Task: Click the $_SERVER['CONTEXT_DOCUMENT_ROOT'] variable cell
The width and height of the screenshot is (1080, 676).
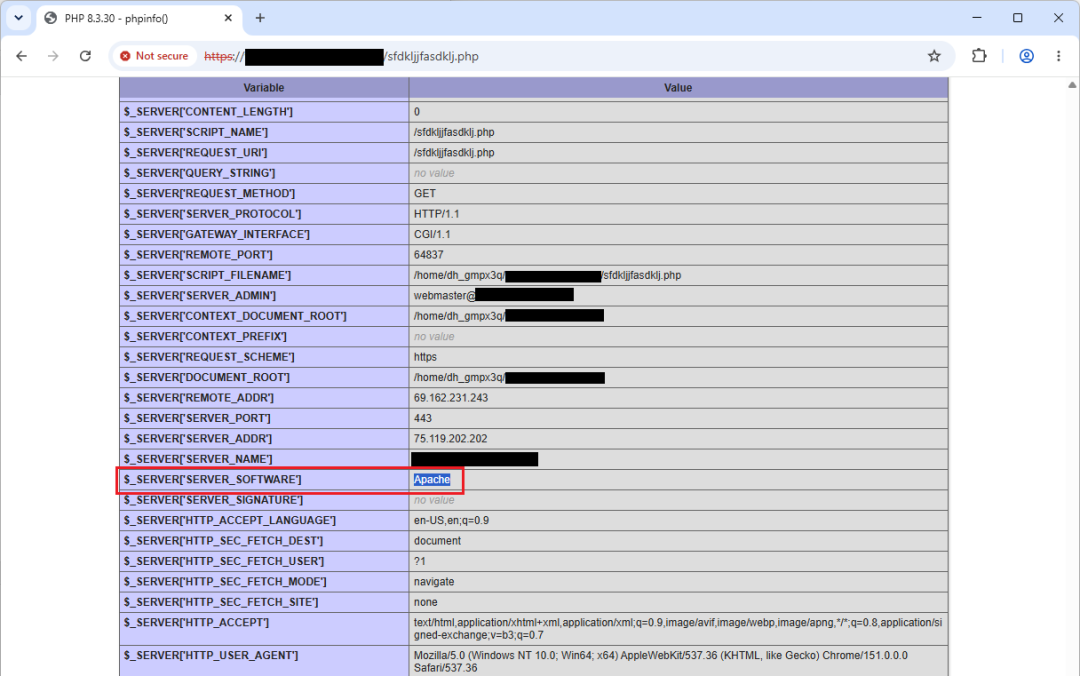Action: [x=264, y=316]
